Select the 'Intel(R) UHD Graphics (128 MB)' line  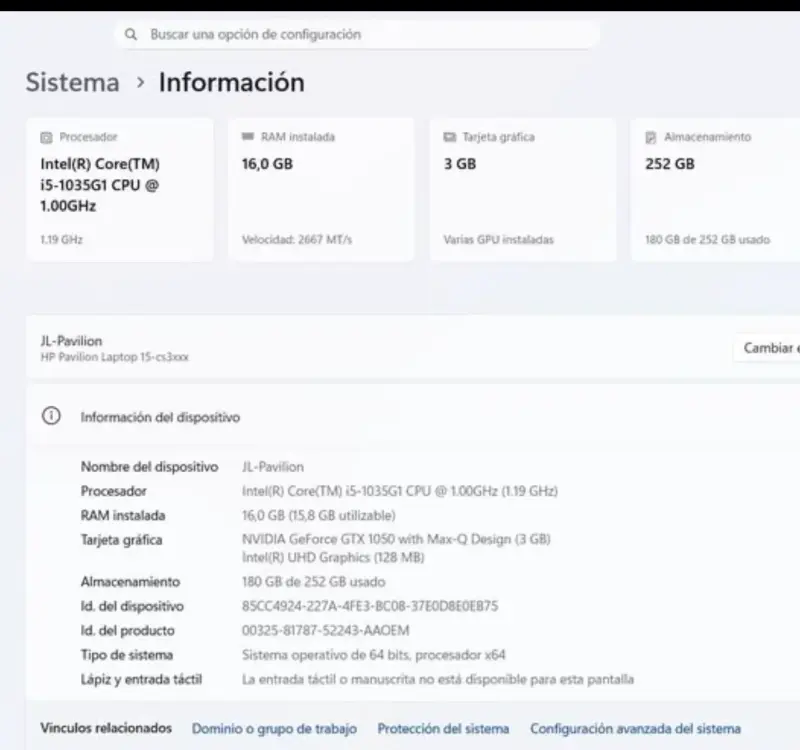pos(333,557)
